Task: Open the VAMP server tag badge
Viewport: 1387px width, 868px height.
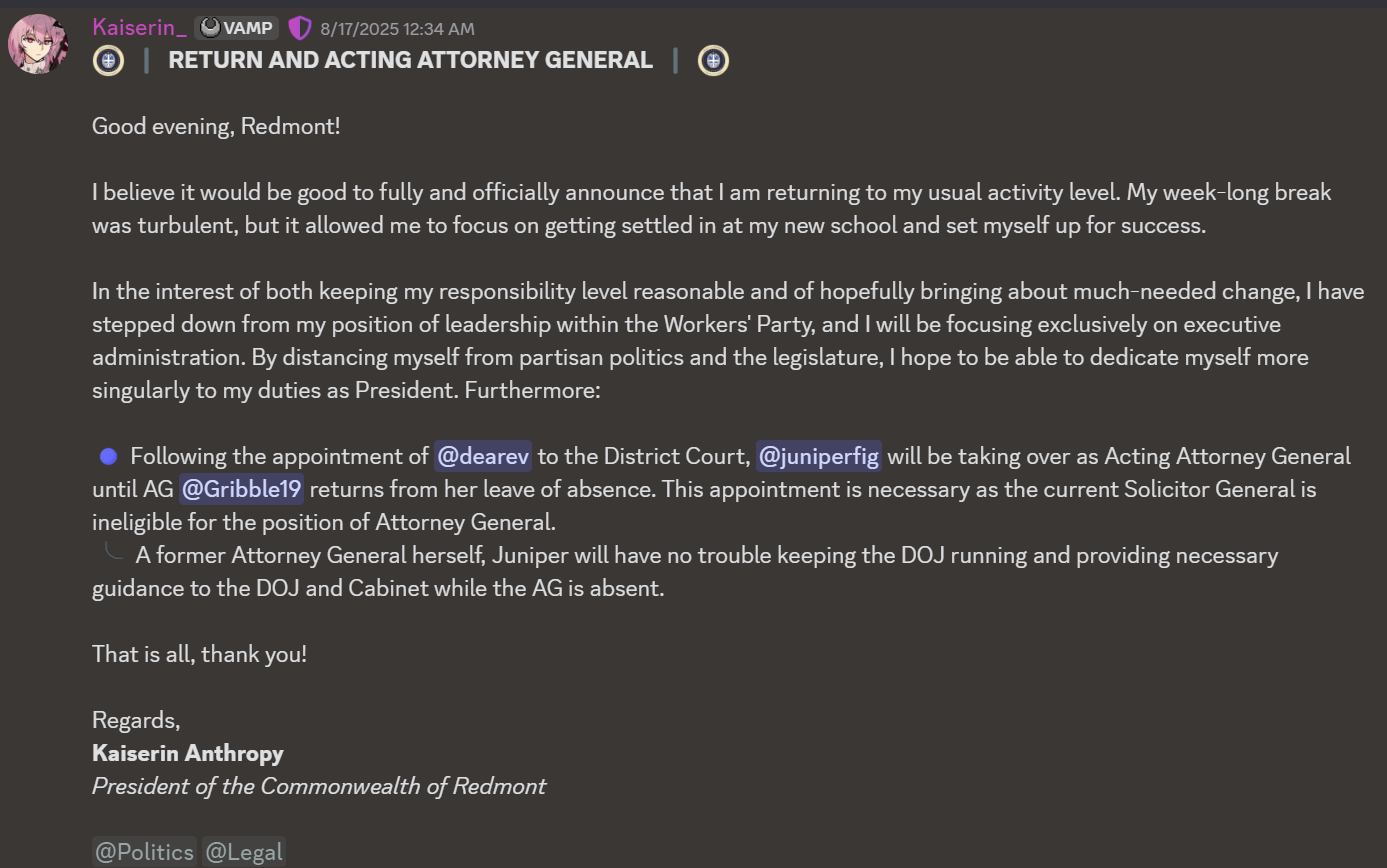Action: pyautogui.click(x=236, y=28)
